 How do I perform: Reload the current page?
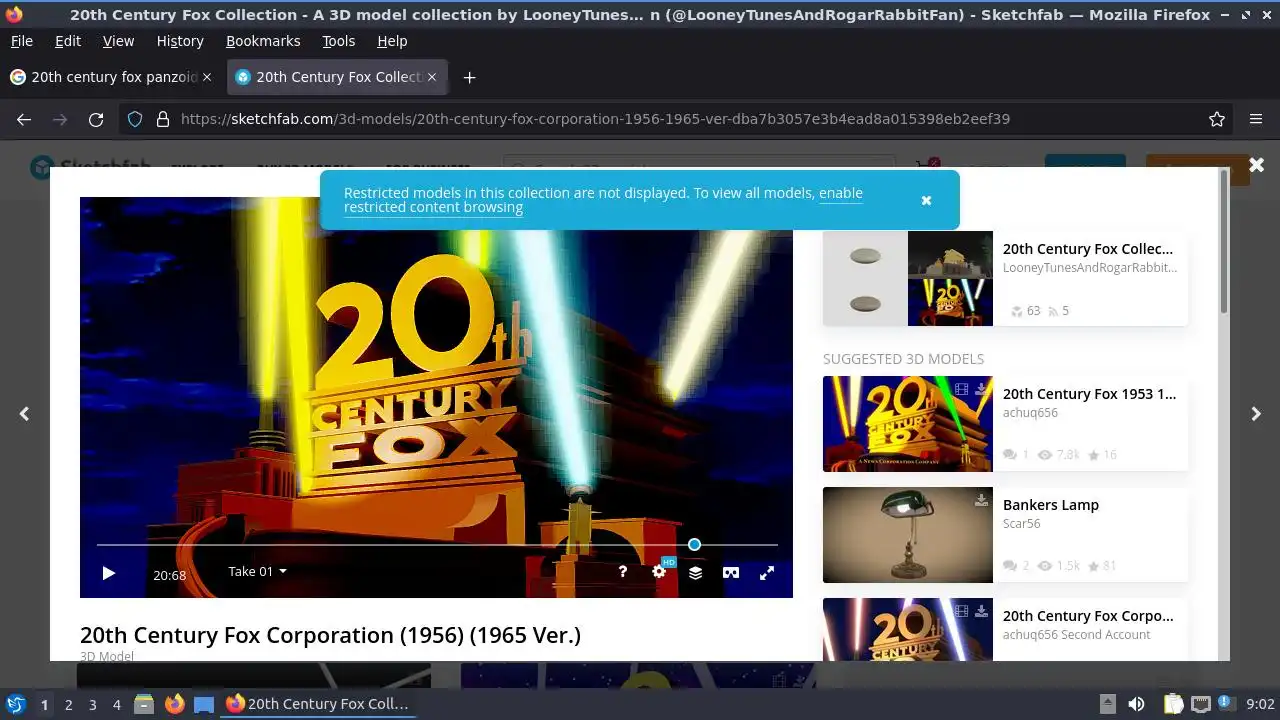coord(96,119)
